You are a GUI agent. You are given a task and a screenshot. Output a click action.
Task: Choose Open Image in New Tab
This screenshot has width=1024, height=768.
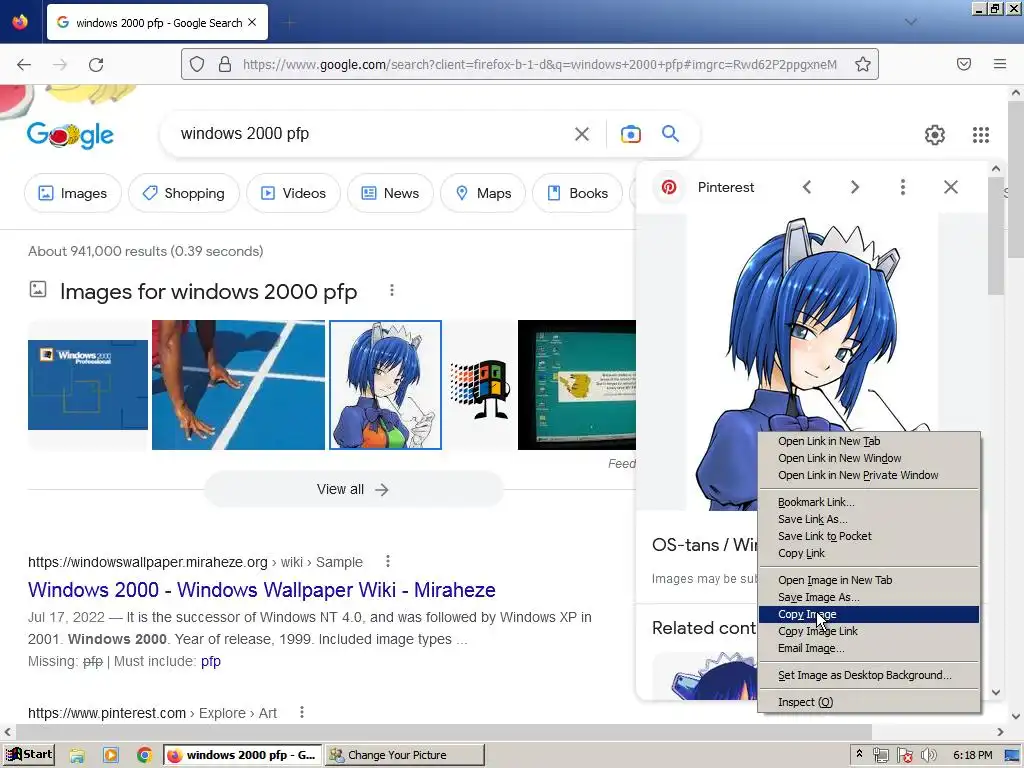[x=869, y=579]
